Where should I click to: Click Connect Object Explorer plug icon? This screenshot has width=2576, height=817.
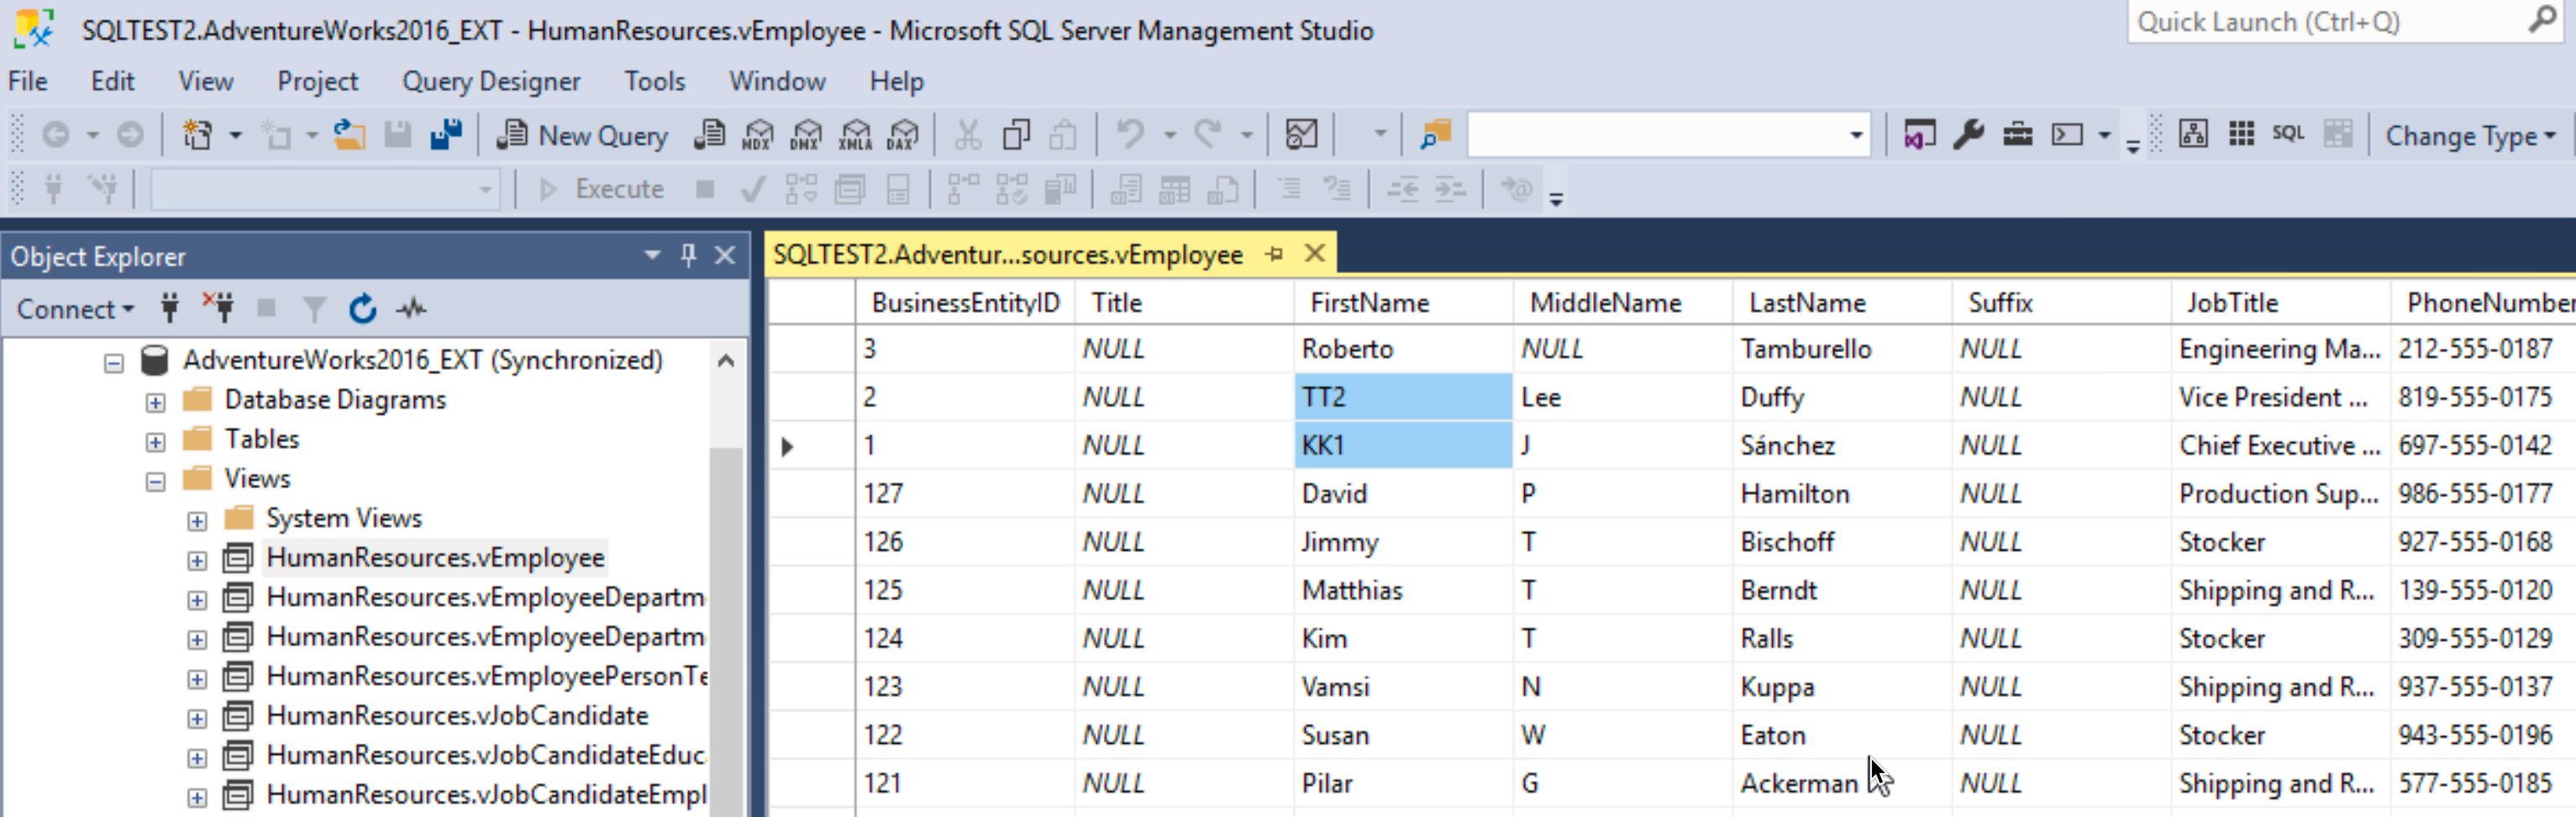[170, 308]
